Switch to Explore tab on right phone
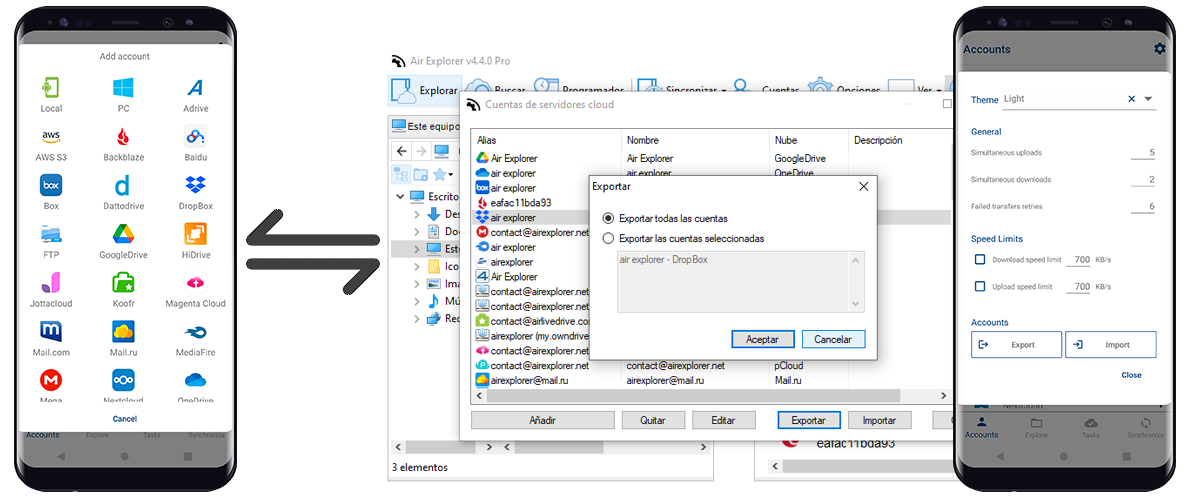The height and width of the screenshot is (500, 1200). [1036, 427]
